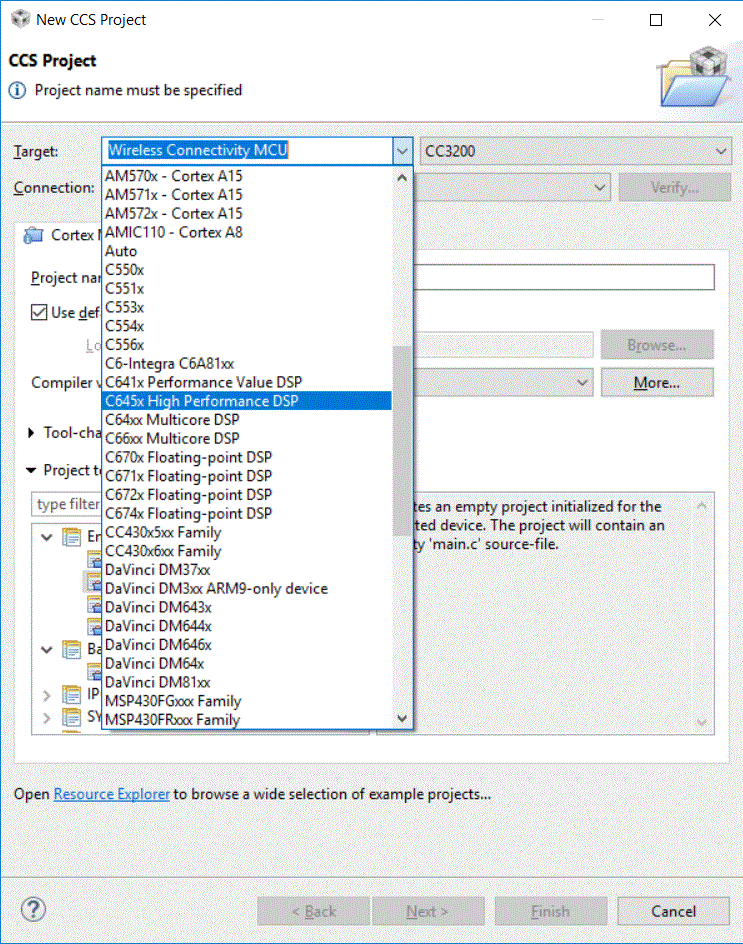
Task: Click the help question mark icon
Action: pyautogui.click(x=33, y=910)
